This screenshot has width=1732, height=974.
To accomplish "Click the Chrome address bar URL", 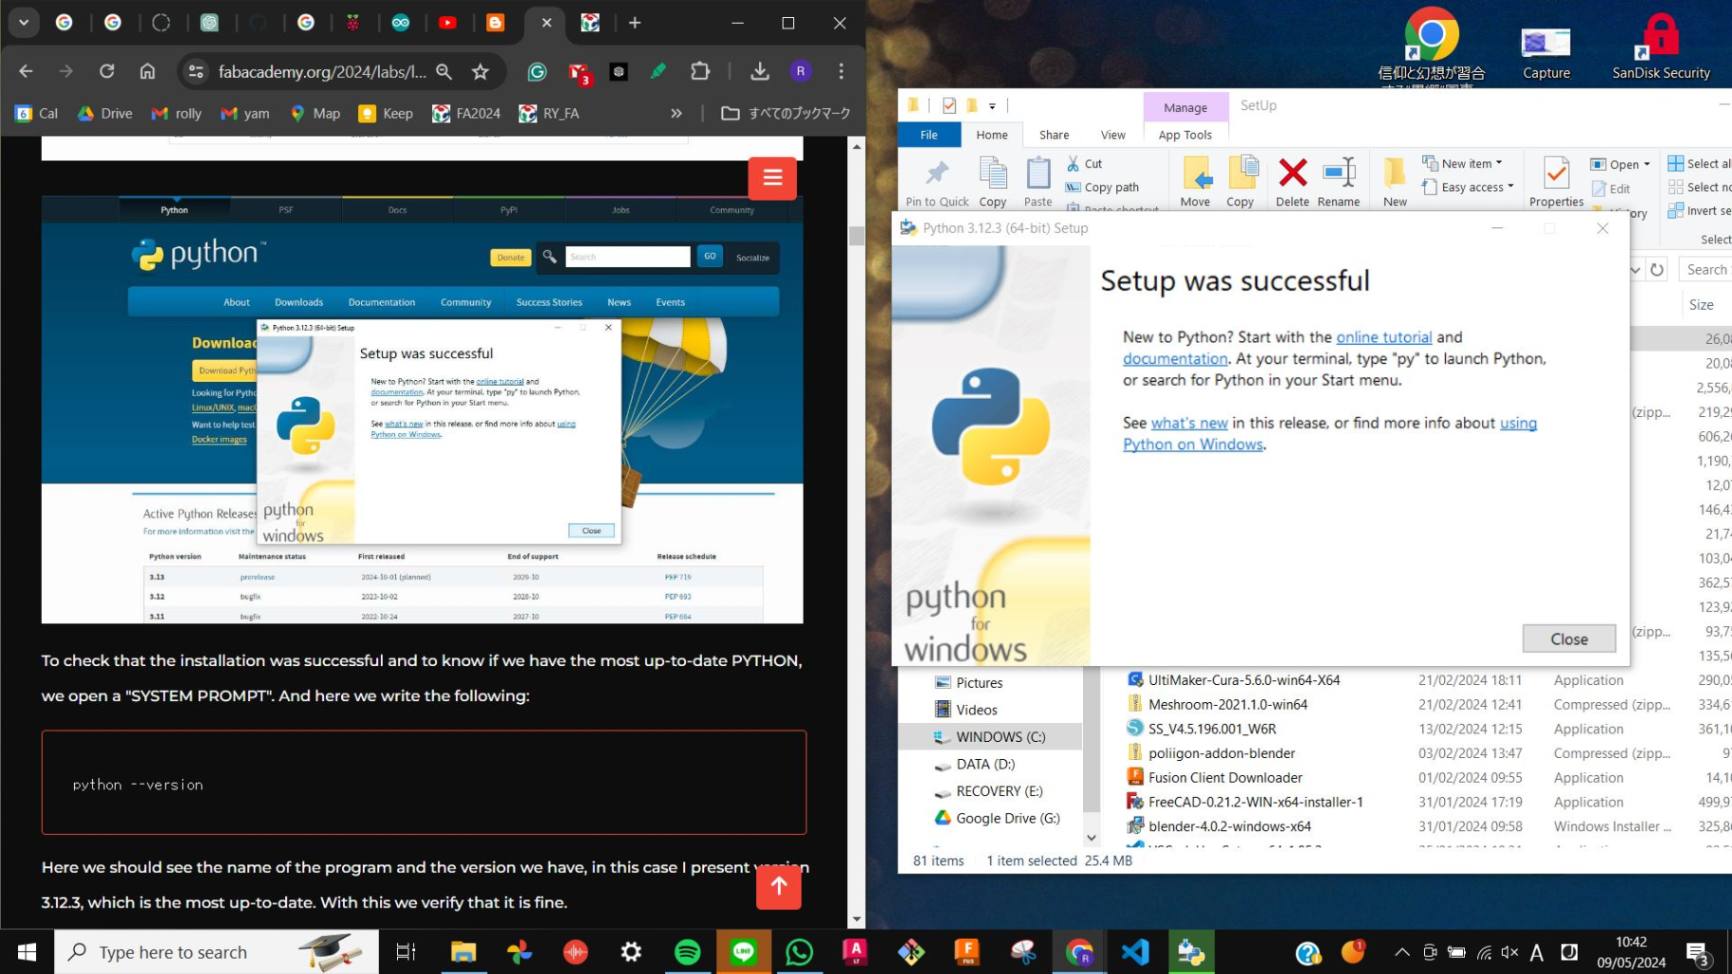I will click(x=322, y=71).
